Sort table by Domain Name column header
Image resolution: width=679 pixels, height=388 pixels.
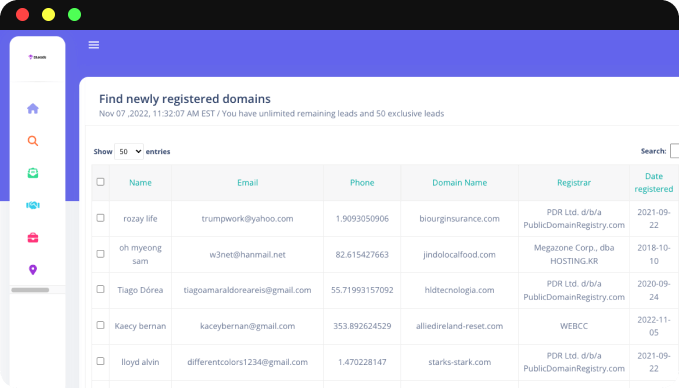[x=459, y=183]
